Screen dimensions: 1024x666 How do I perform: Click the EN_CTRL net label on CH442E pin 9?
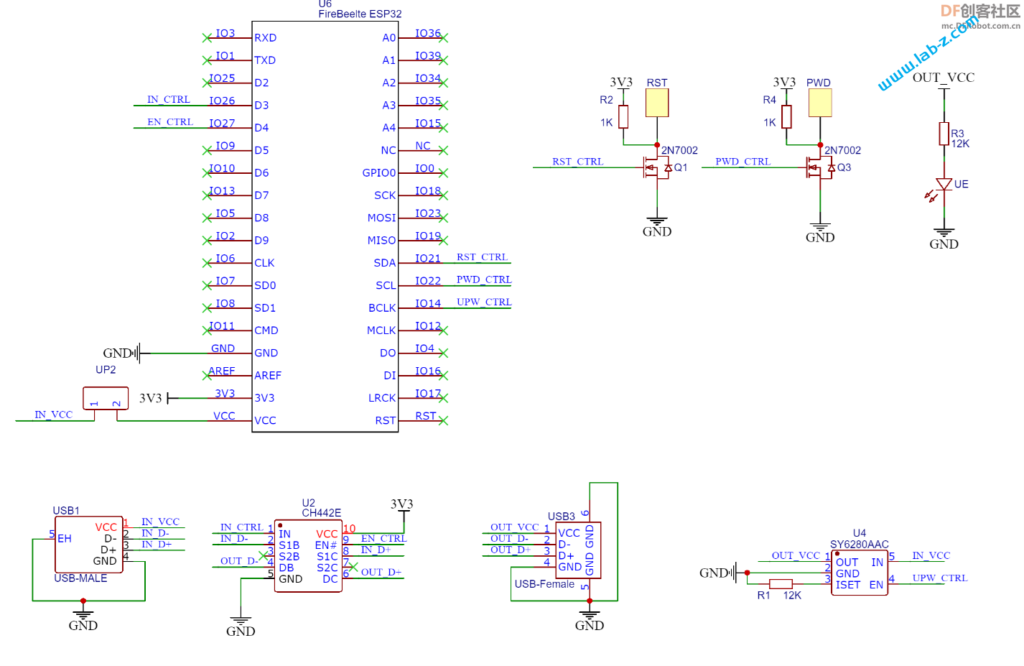pyautogui.click(x=383, y=538)
